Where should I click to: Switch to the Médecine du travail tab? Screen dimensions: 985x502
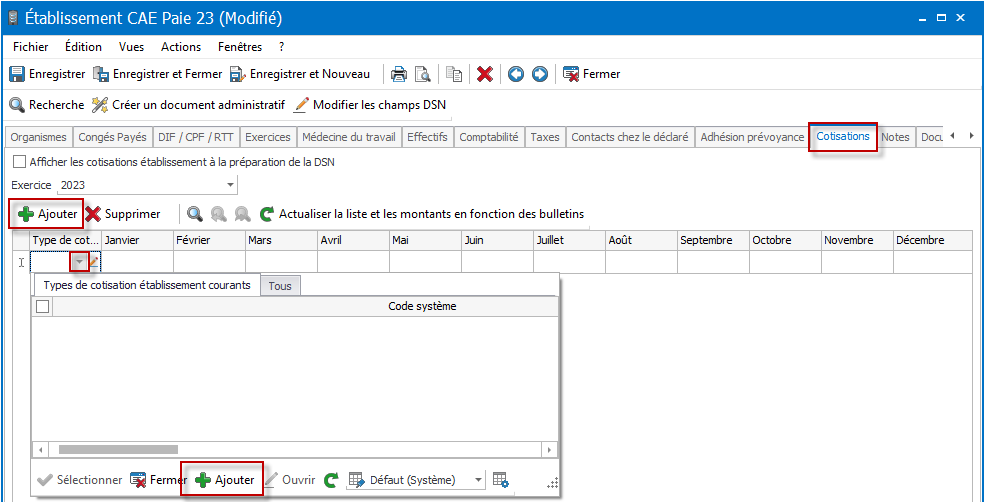(349, 137)
